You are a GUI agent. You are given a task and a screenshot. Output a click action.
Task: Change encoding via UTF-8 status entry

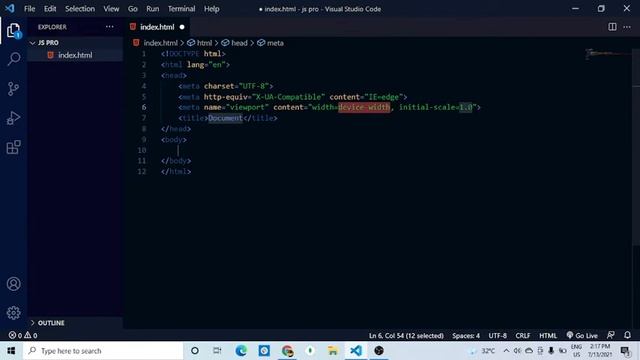click(498, 336)
